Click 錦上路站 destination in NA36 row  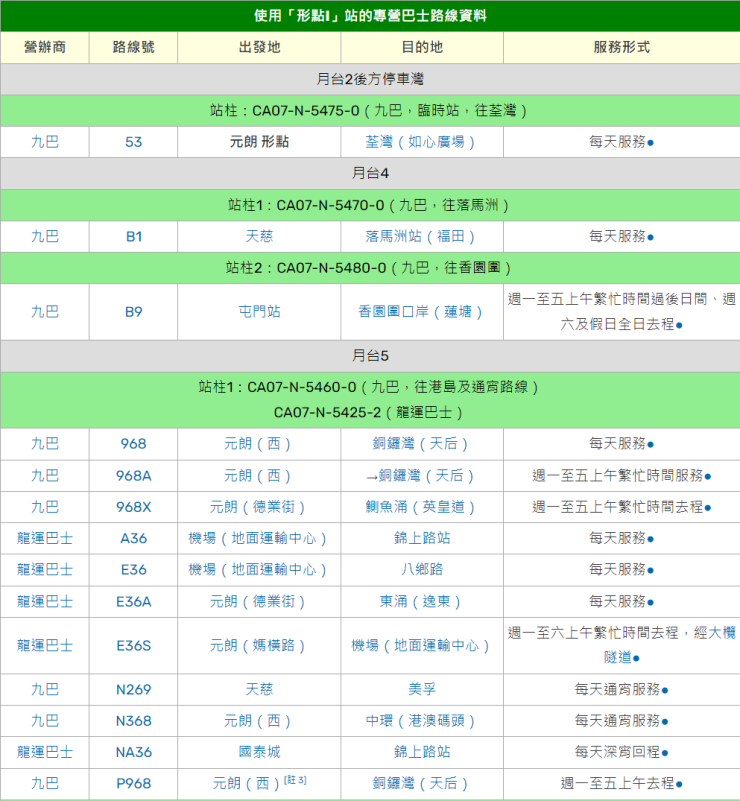[422, 752]
